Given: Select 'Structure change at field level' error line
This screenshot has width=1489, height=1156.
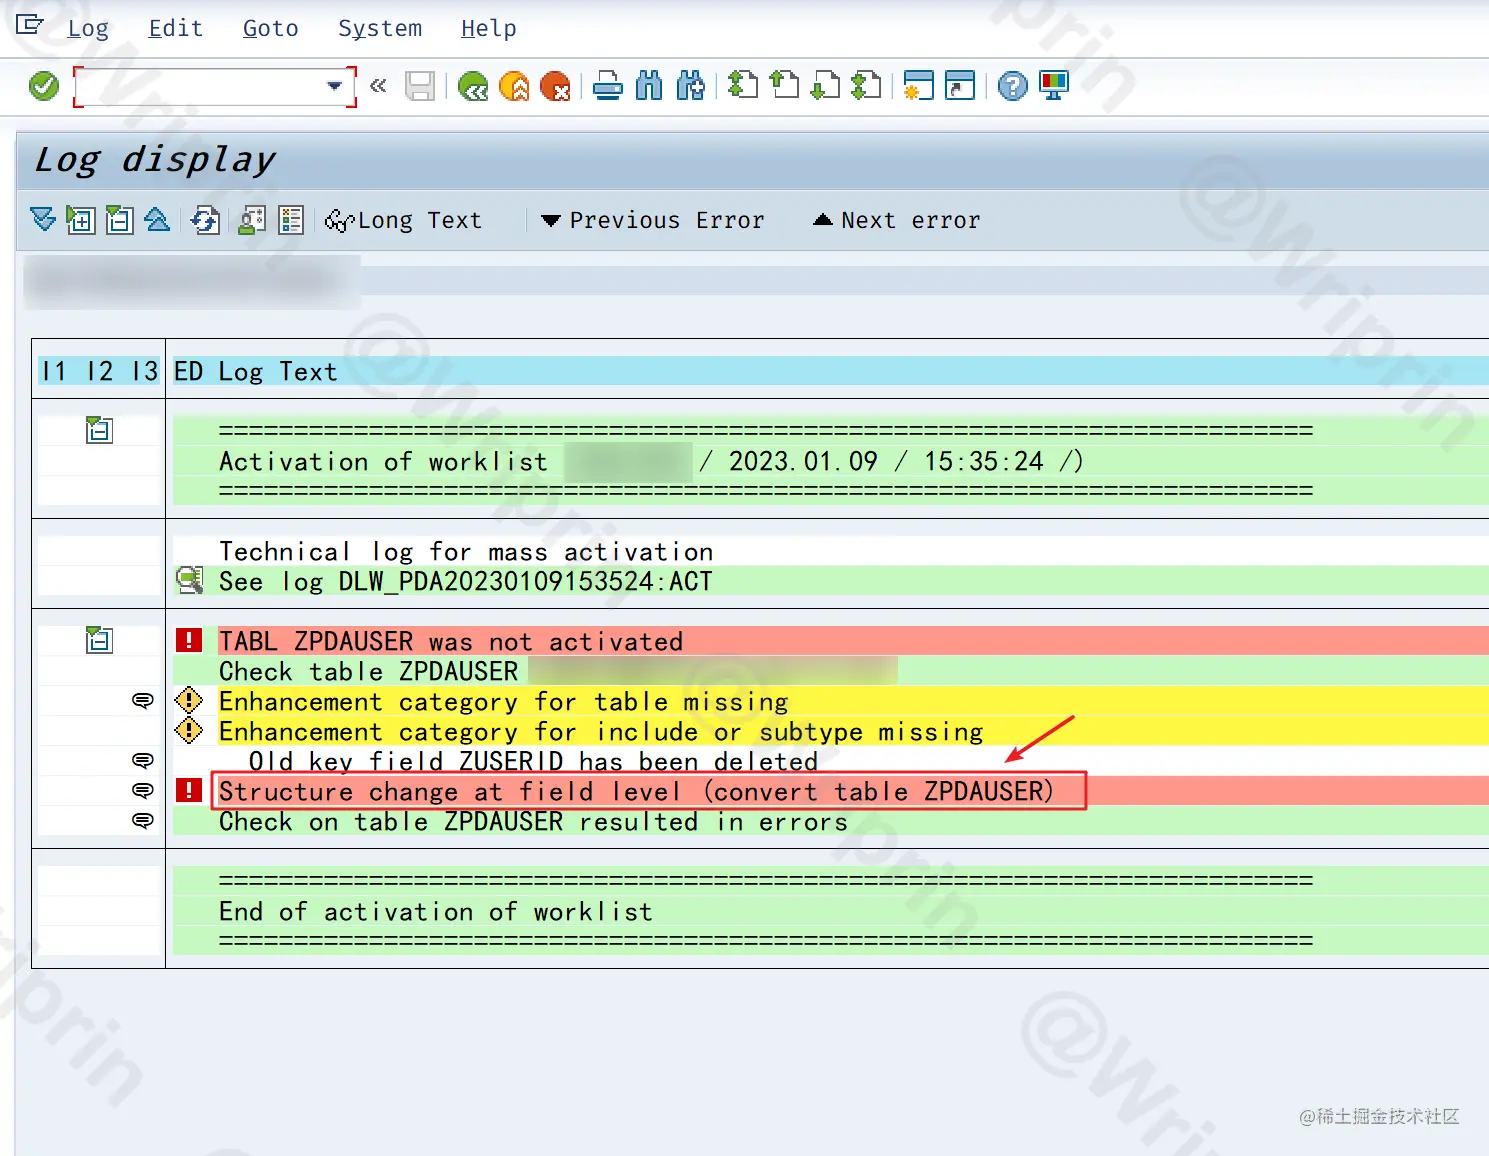Looking at the screenshot, I should (636, 791).
